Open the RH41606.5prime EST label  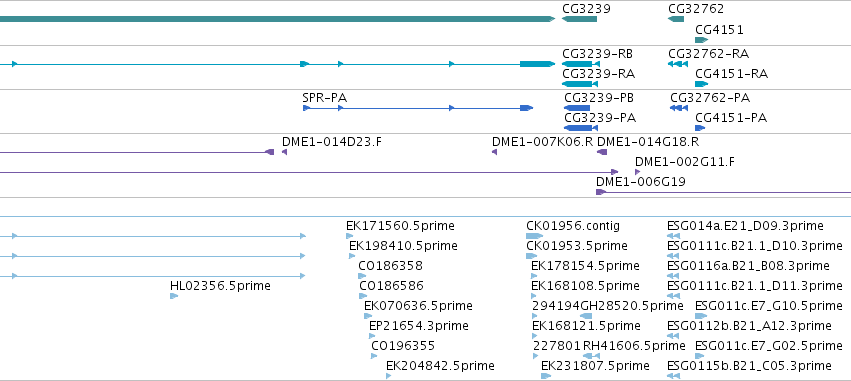click(x=634, y=346)
